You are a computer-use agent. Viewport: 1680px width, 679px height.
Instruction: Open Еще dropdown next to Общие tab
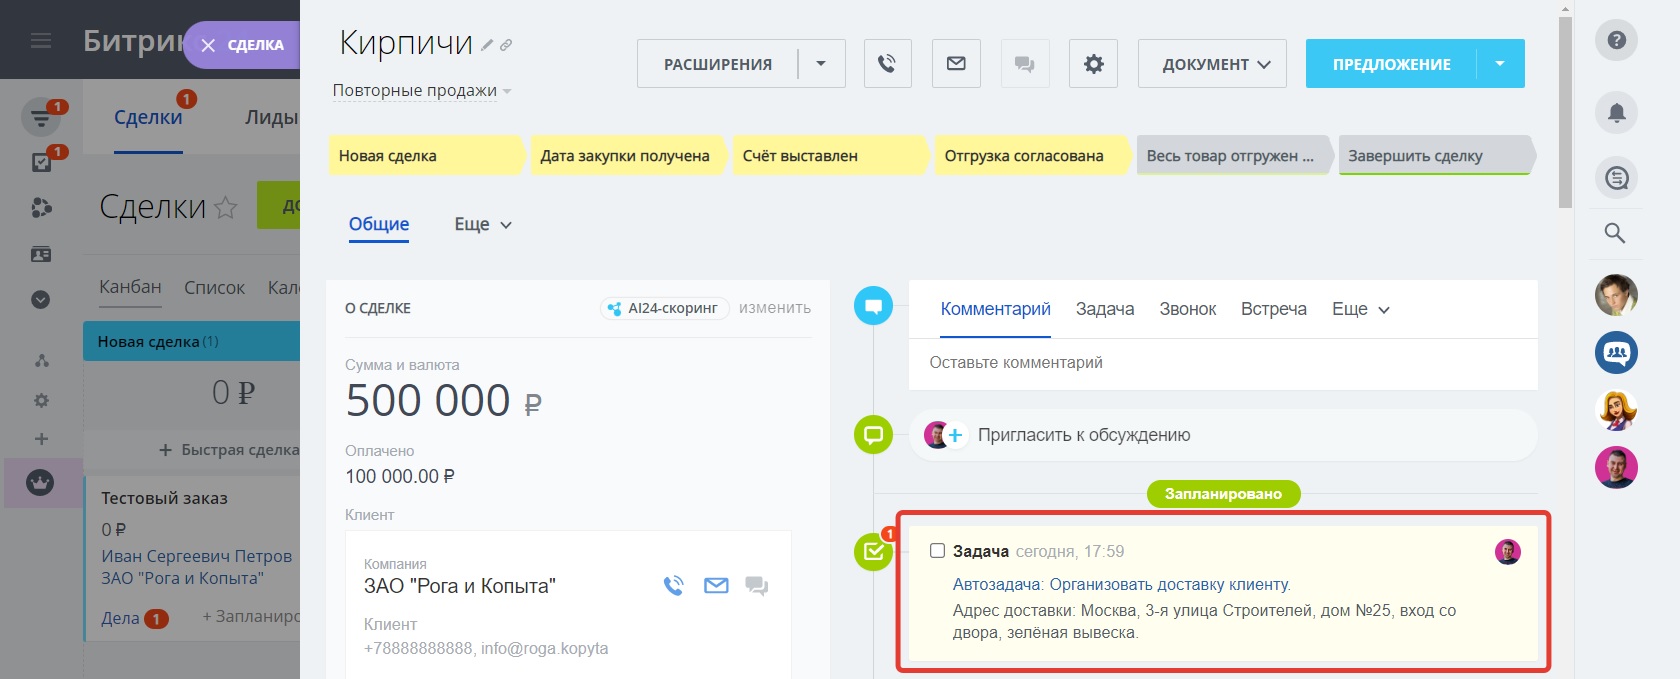point(483,225)
